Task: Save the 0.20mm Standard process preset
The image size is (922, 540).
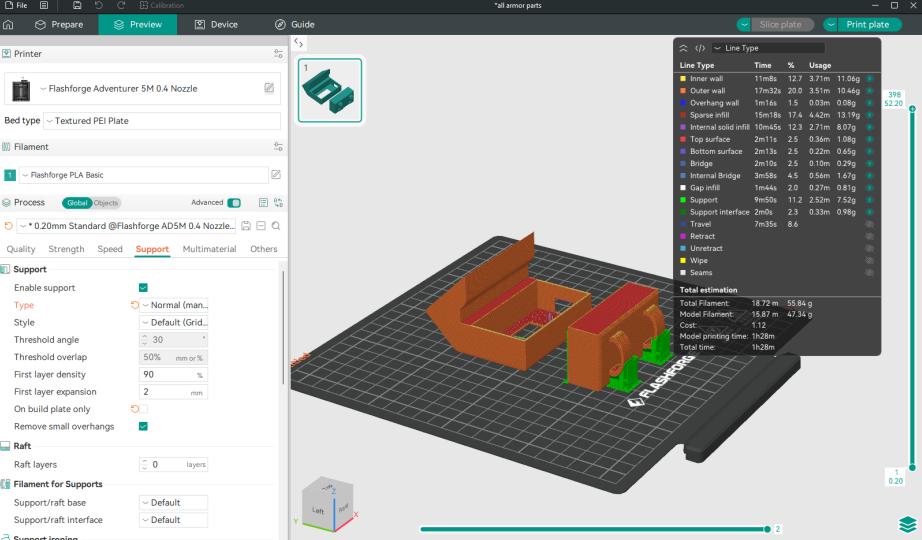Action: pyautogui.click(x=246, y=226)
